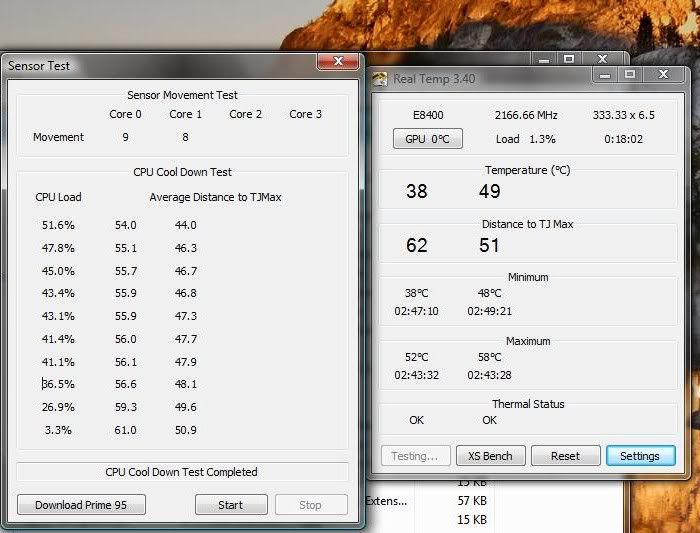Screen dimensions: 700x533
Task: Click the Reset button in Real Temp
Action: (x=565, y=456)
